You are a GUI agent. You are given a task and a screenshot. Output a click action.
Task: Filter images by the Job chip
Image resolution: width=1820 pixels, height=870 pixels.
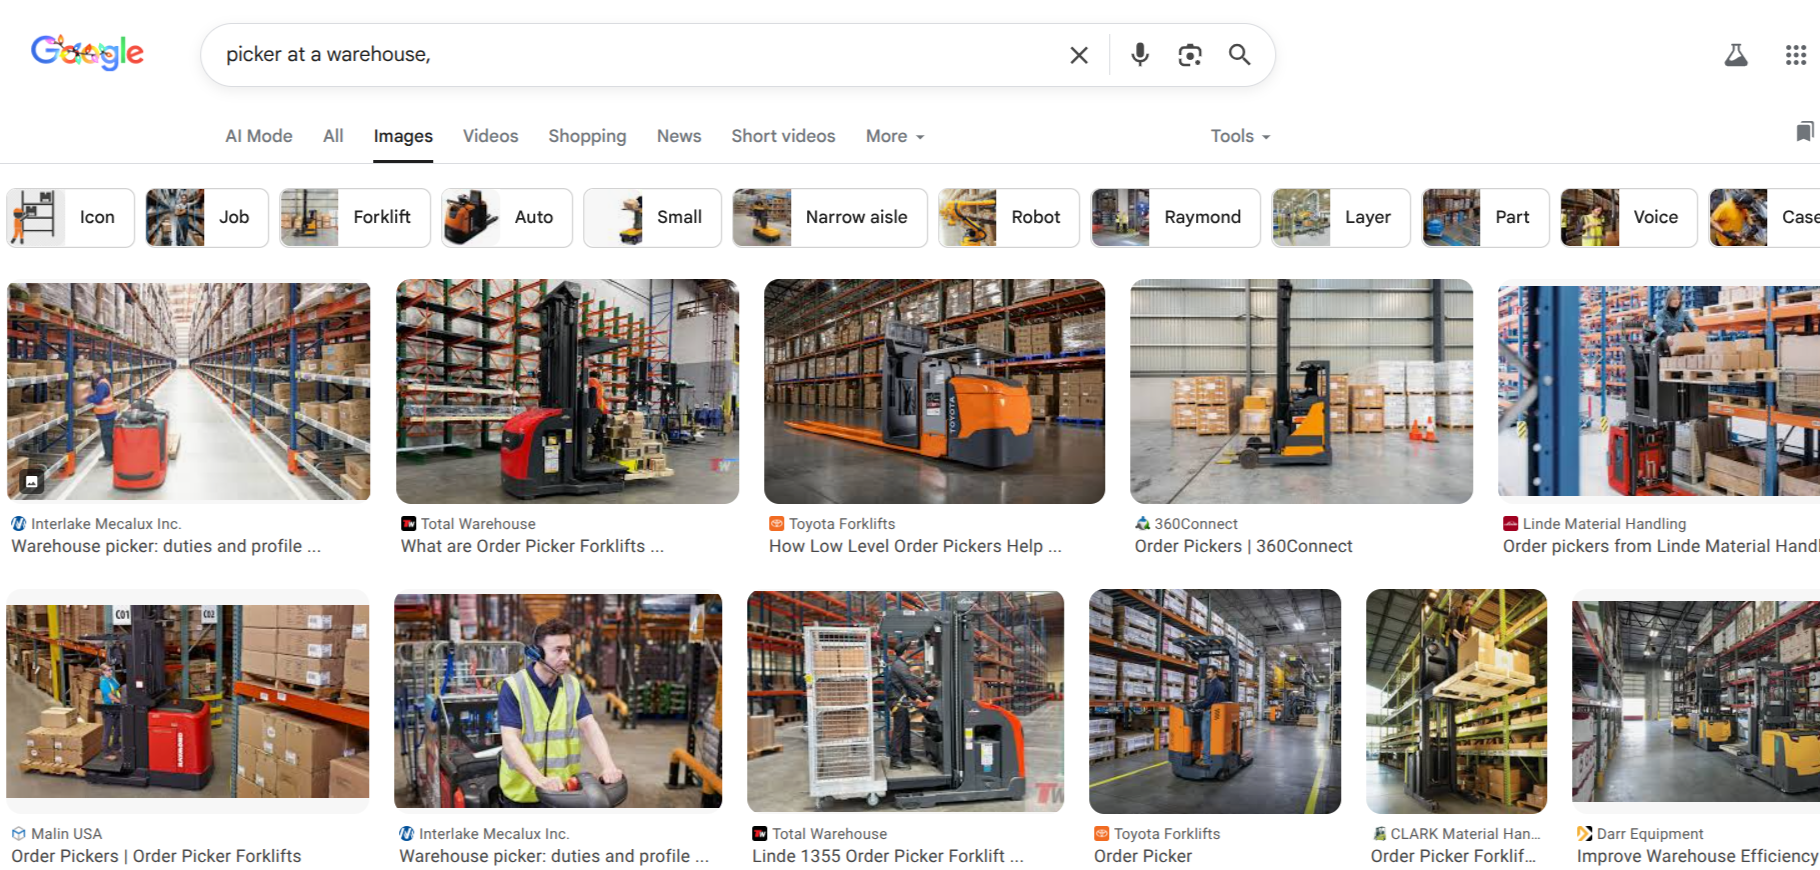(x=207, y=218)
